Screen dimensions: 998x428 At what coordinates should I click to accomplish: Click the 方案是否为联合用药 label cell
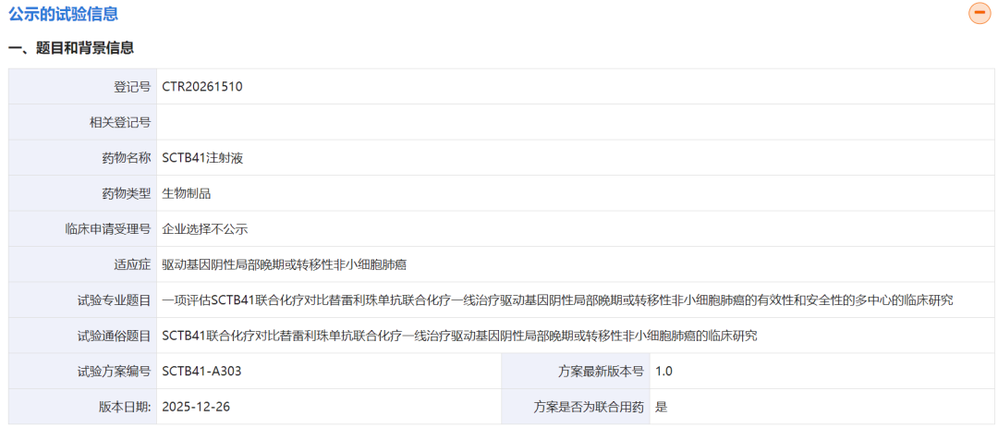[575, 406]
